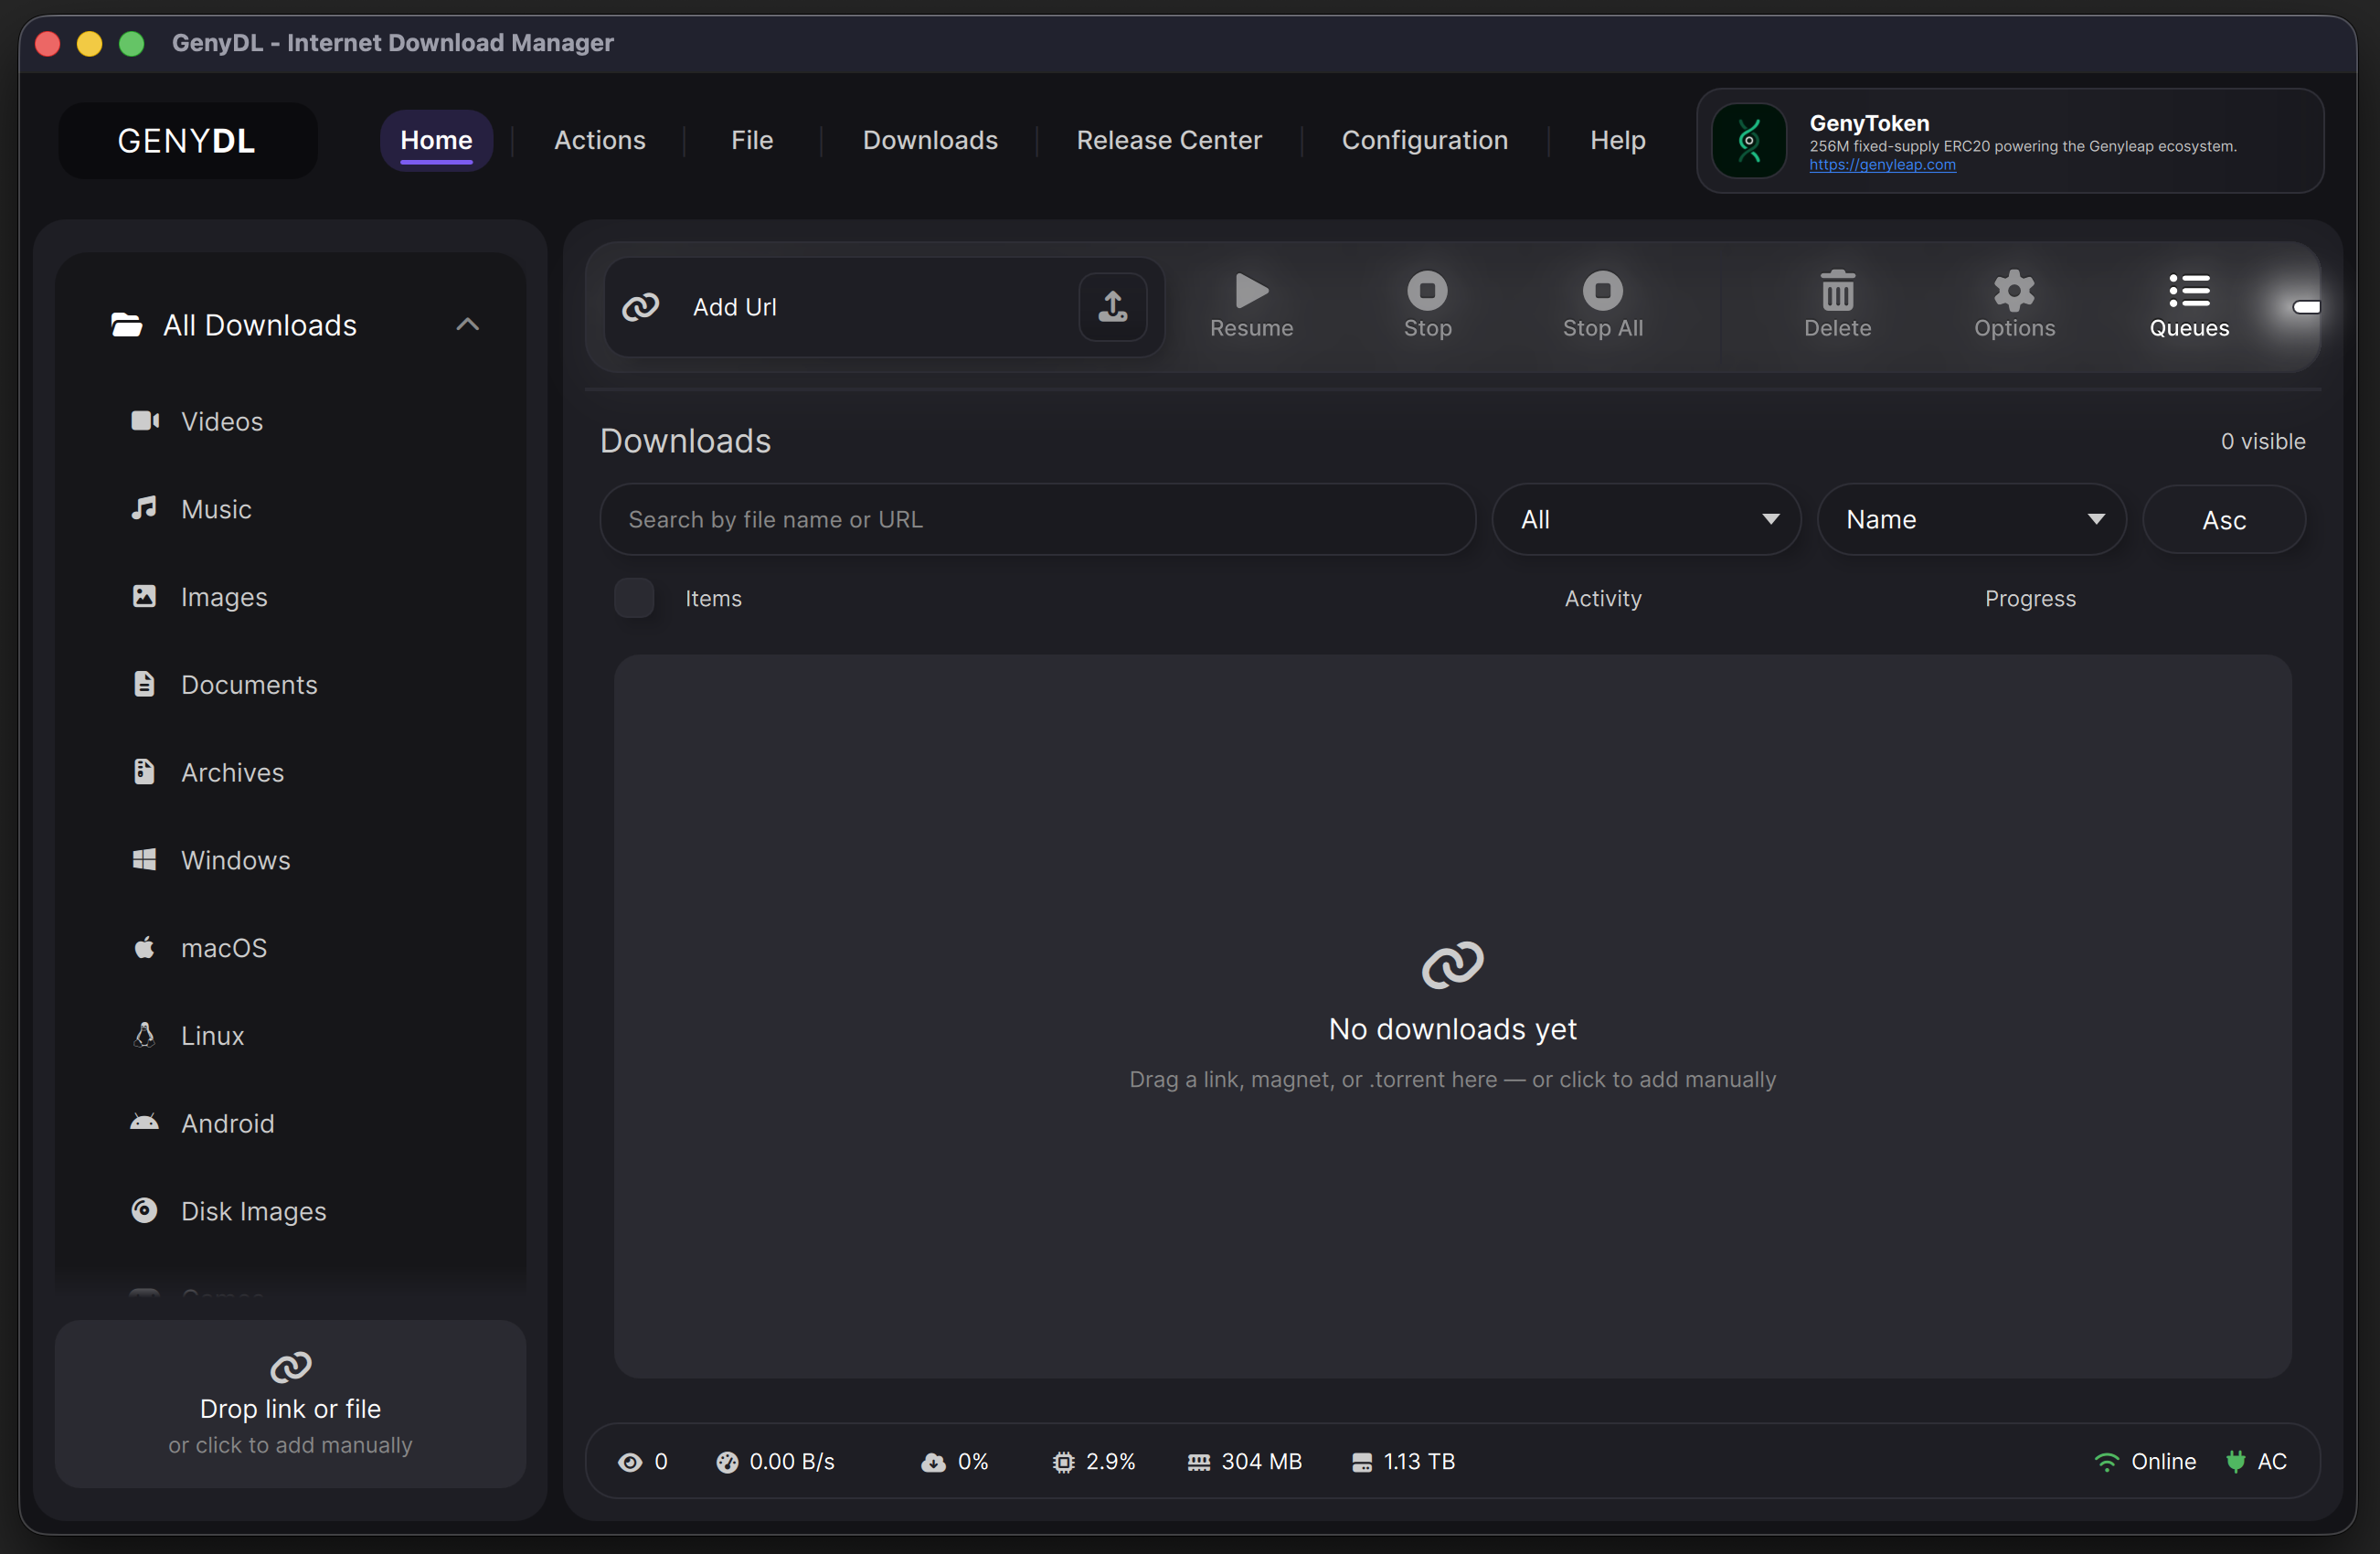Click the 304 MB status value

pyautogui.click(x=1261, y=1462)
